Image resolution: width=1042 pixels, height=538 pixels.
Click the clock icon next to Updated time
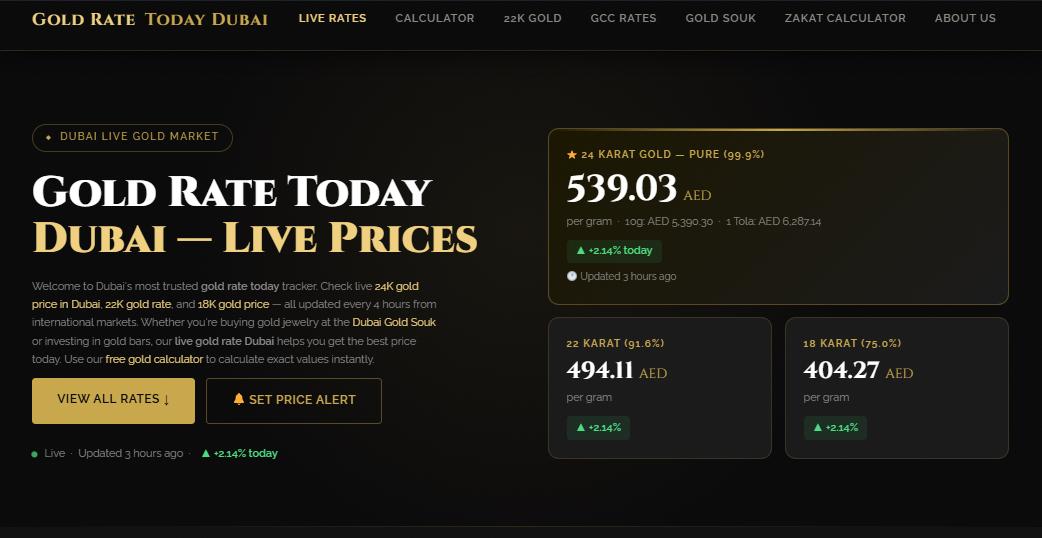click(x=572, y=276)
